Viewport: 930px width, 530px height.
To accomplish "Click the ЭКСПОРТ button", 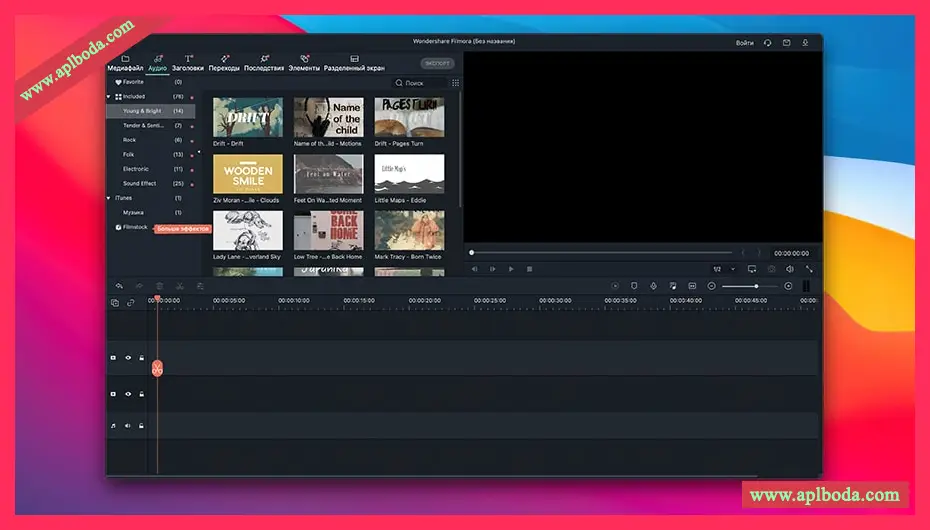I will [436, 63].
